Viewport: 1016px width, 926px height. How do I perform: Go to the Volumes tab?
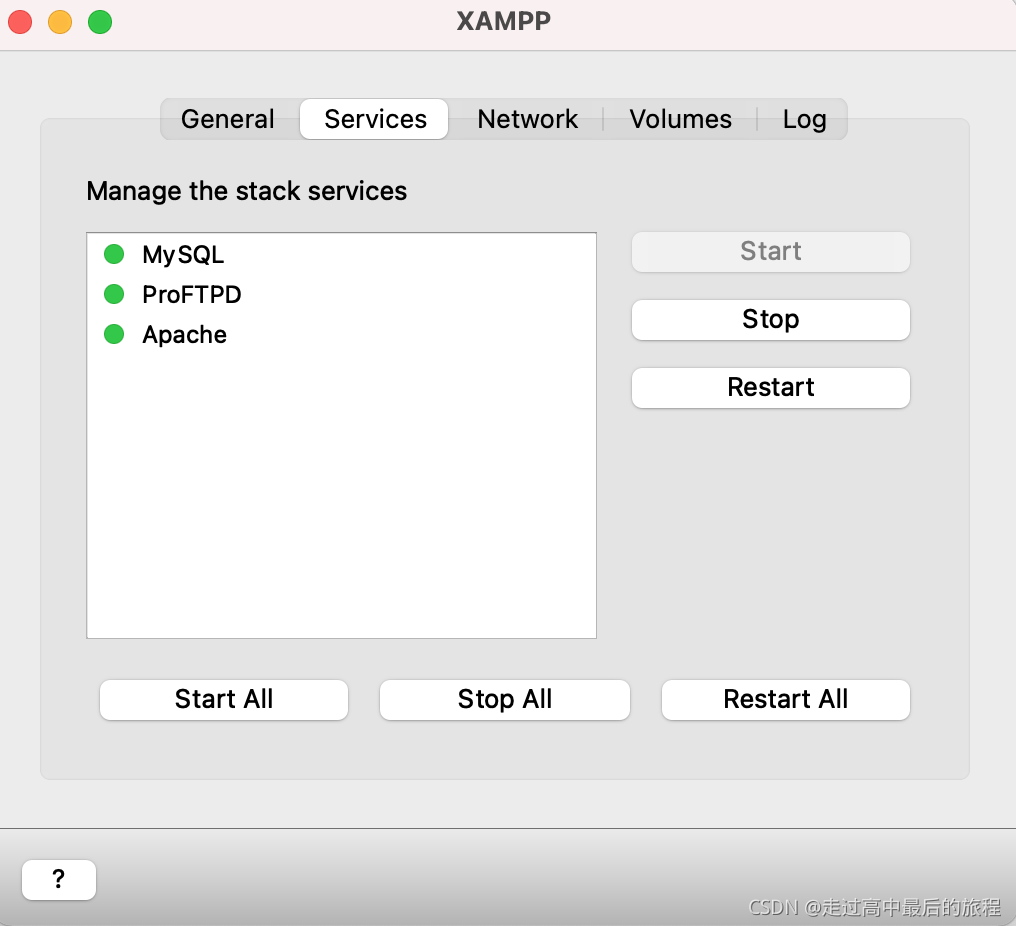coord(680,119)
